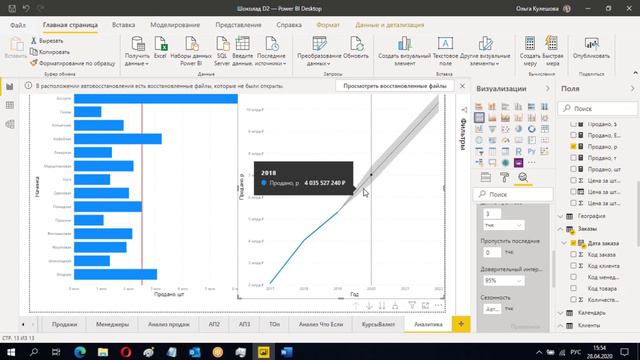Add a quick measure (Быстрая мера)
The height and width of the screenshot is (360, 640).
point(552,51)
